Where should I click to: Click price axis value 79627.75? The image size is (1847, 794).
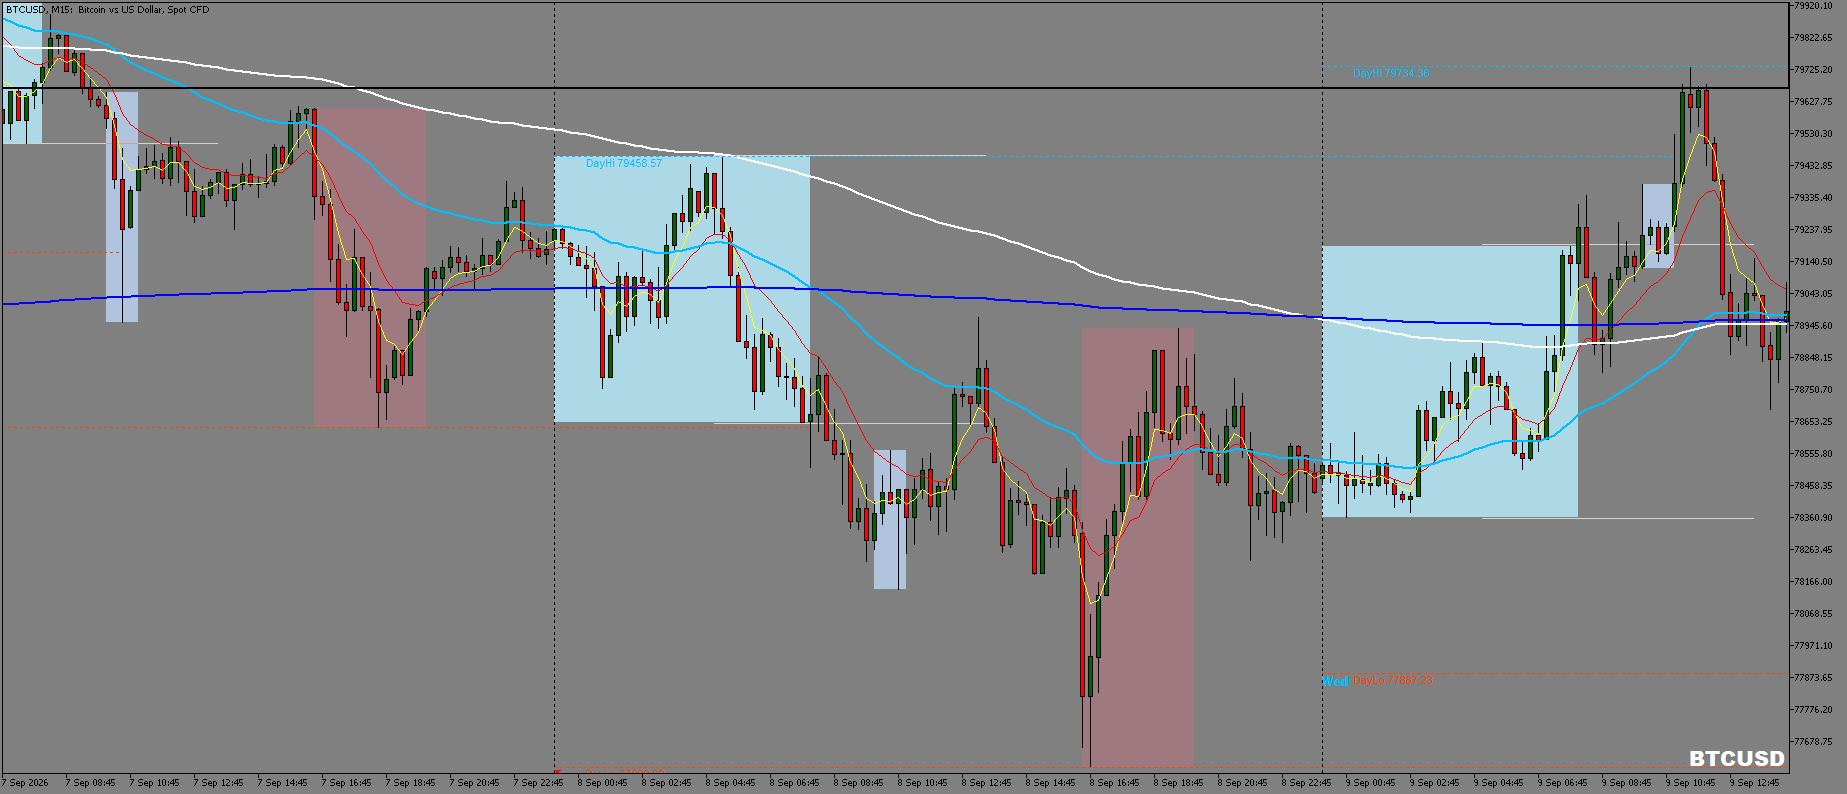tap(1813, 102)
